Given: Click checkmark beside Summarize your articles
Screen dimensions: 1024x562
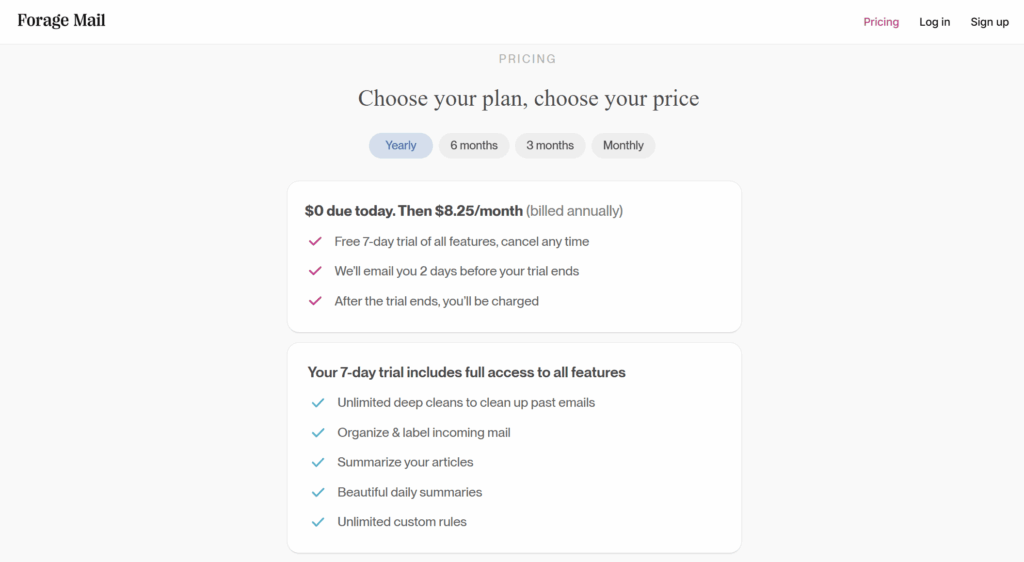Looking at the screenshot, I should click(318, 462).
